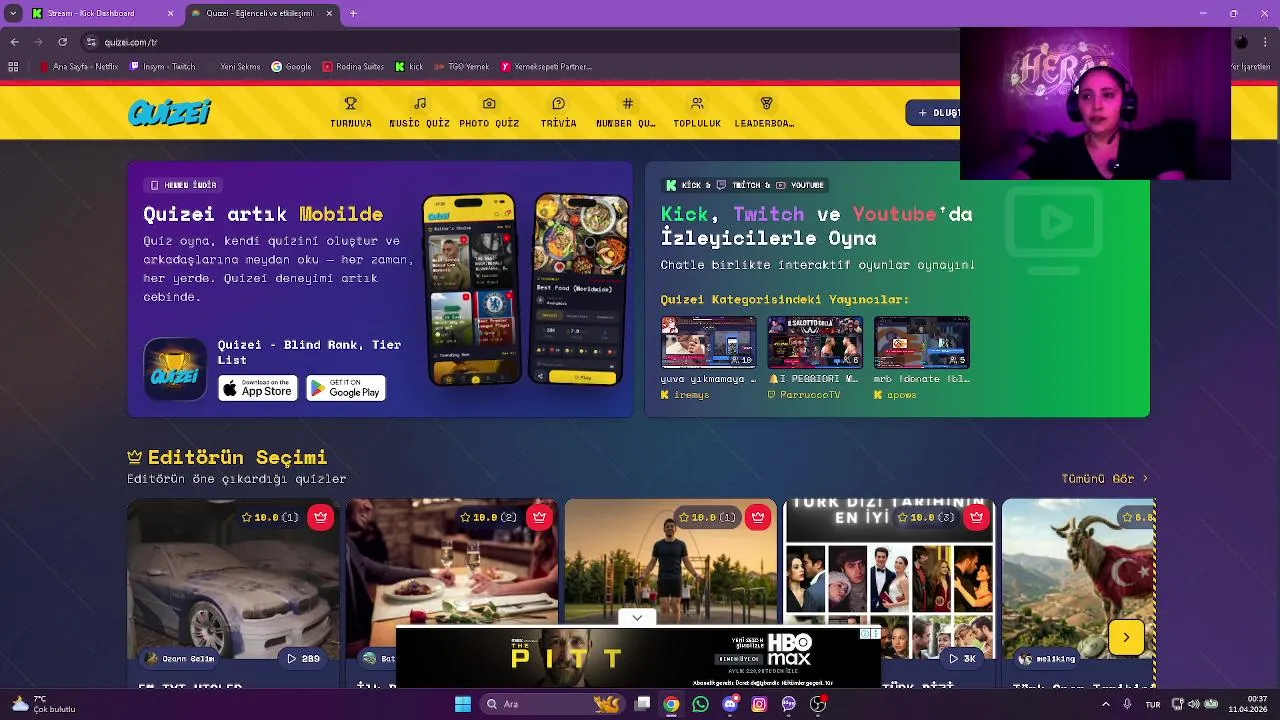Click the crown badge on Türk Dizi card
This screenshot has height=720, width=1280.
[x=976, y=517]
